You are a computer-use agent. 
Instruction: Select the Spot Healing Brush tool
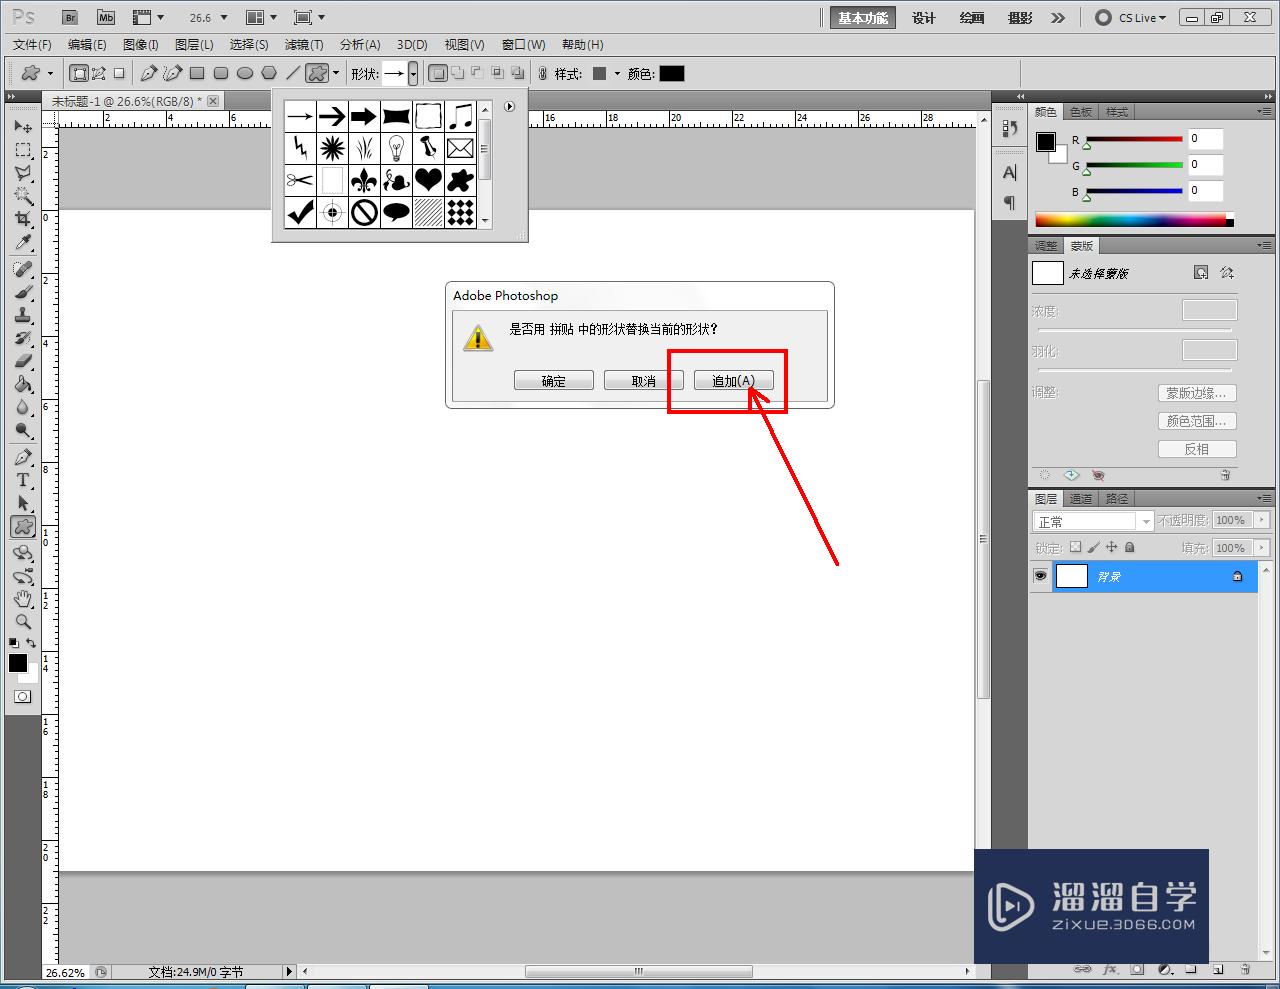22,270
